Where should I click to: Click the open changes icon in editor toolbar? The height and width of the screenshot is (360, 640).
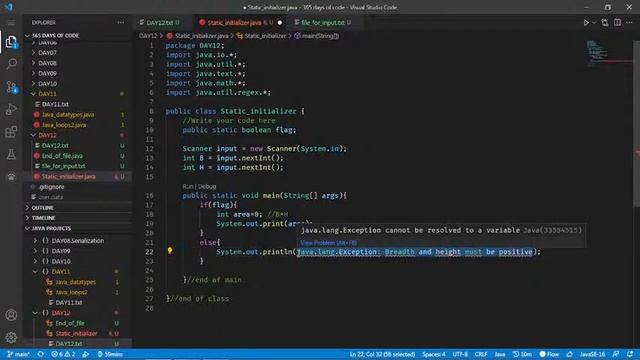[x=604, y=22]
